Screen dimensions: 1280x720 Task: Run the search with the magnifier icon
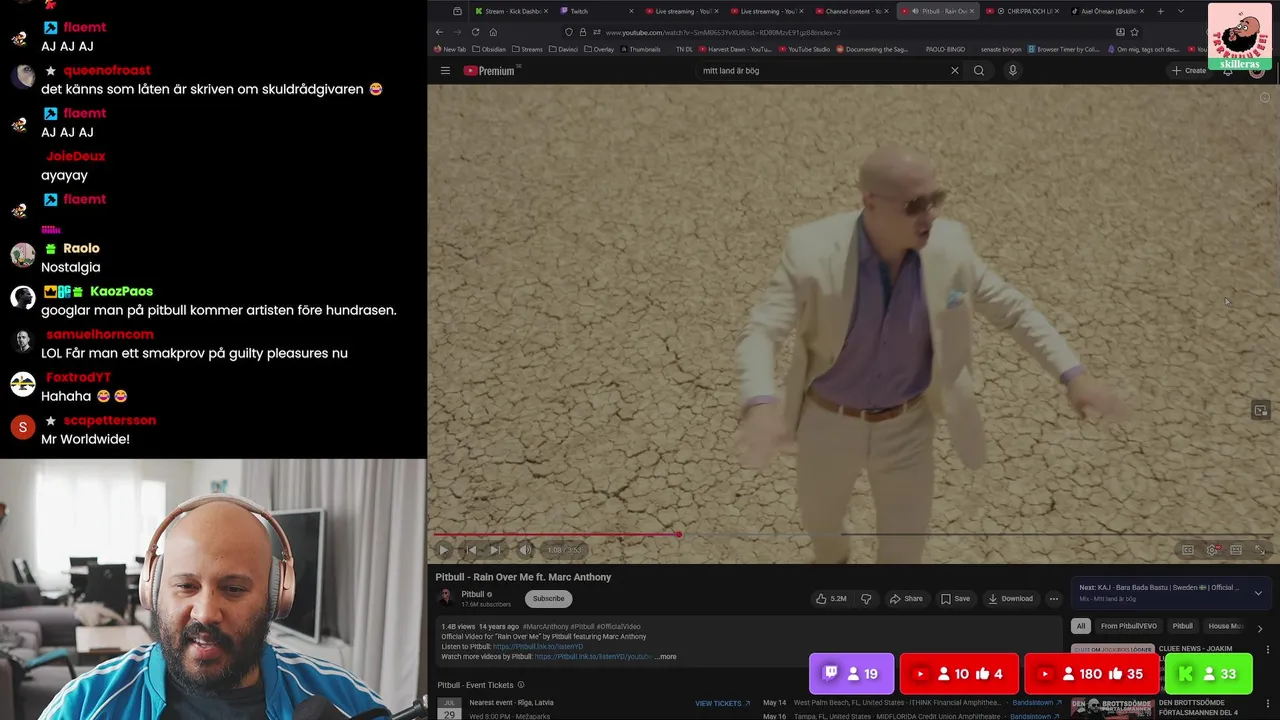(979, 70)
